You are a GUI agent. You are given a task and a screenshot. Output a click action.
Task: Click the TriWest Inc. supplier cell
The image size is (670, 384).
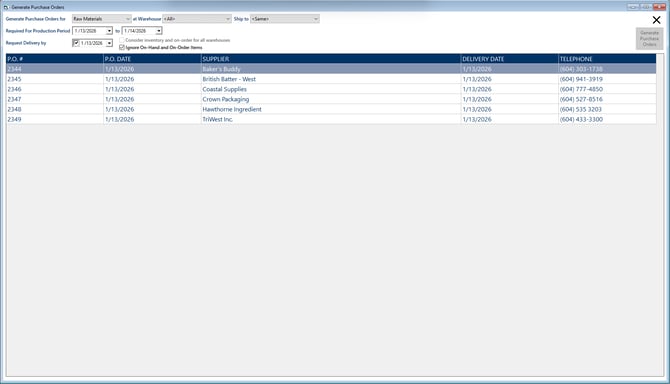click(x=331, y=119)
